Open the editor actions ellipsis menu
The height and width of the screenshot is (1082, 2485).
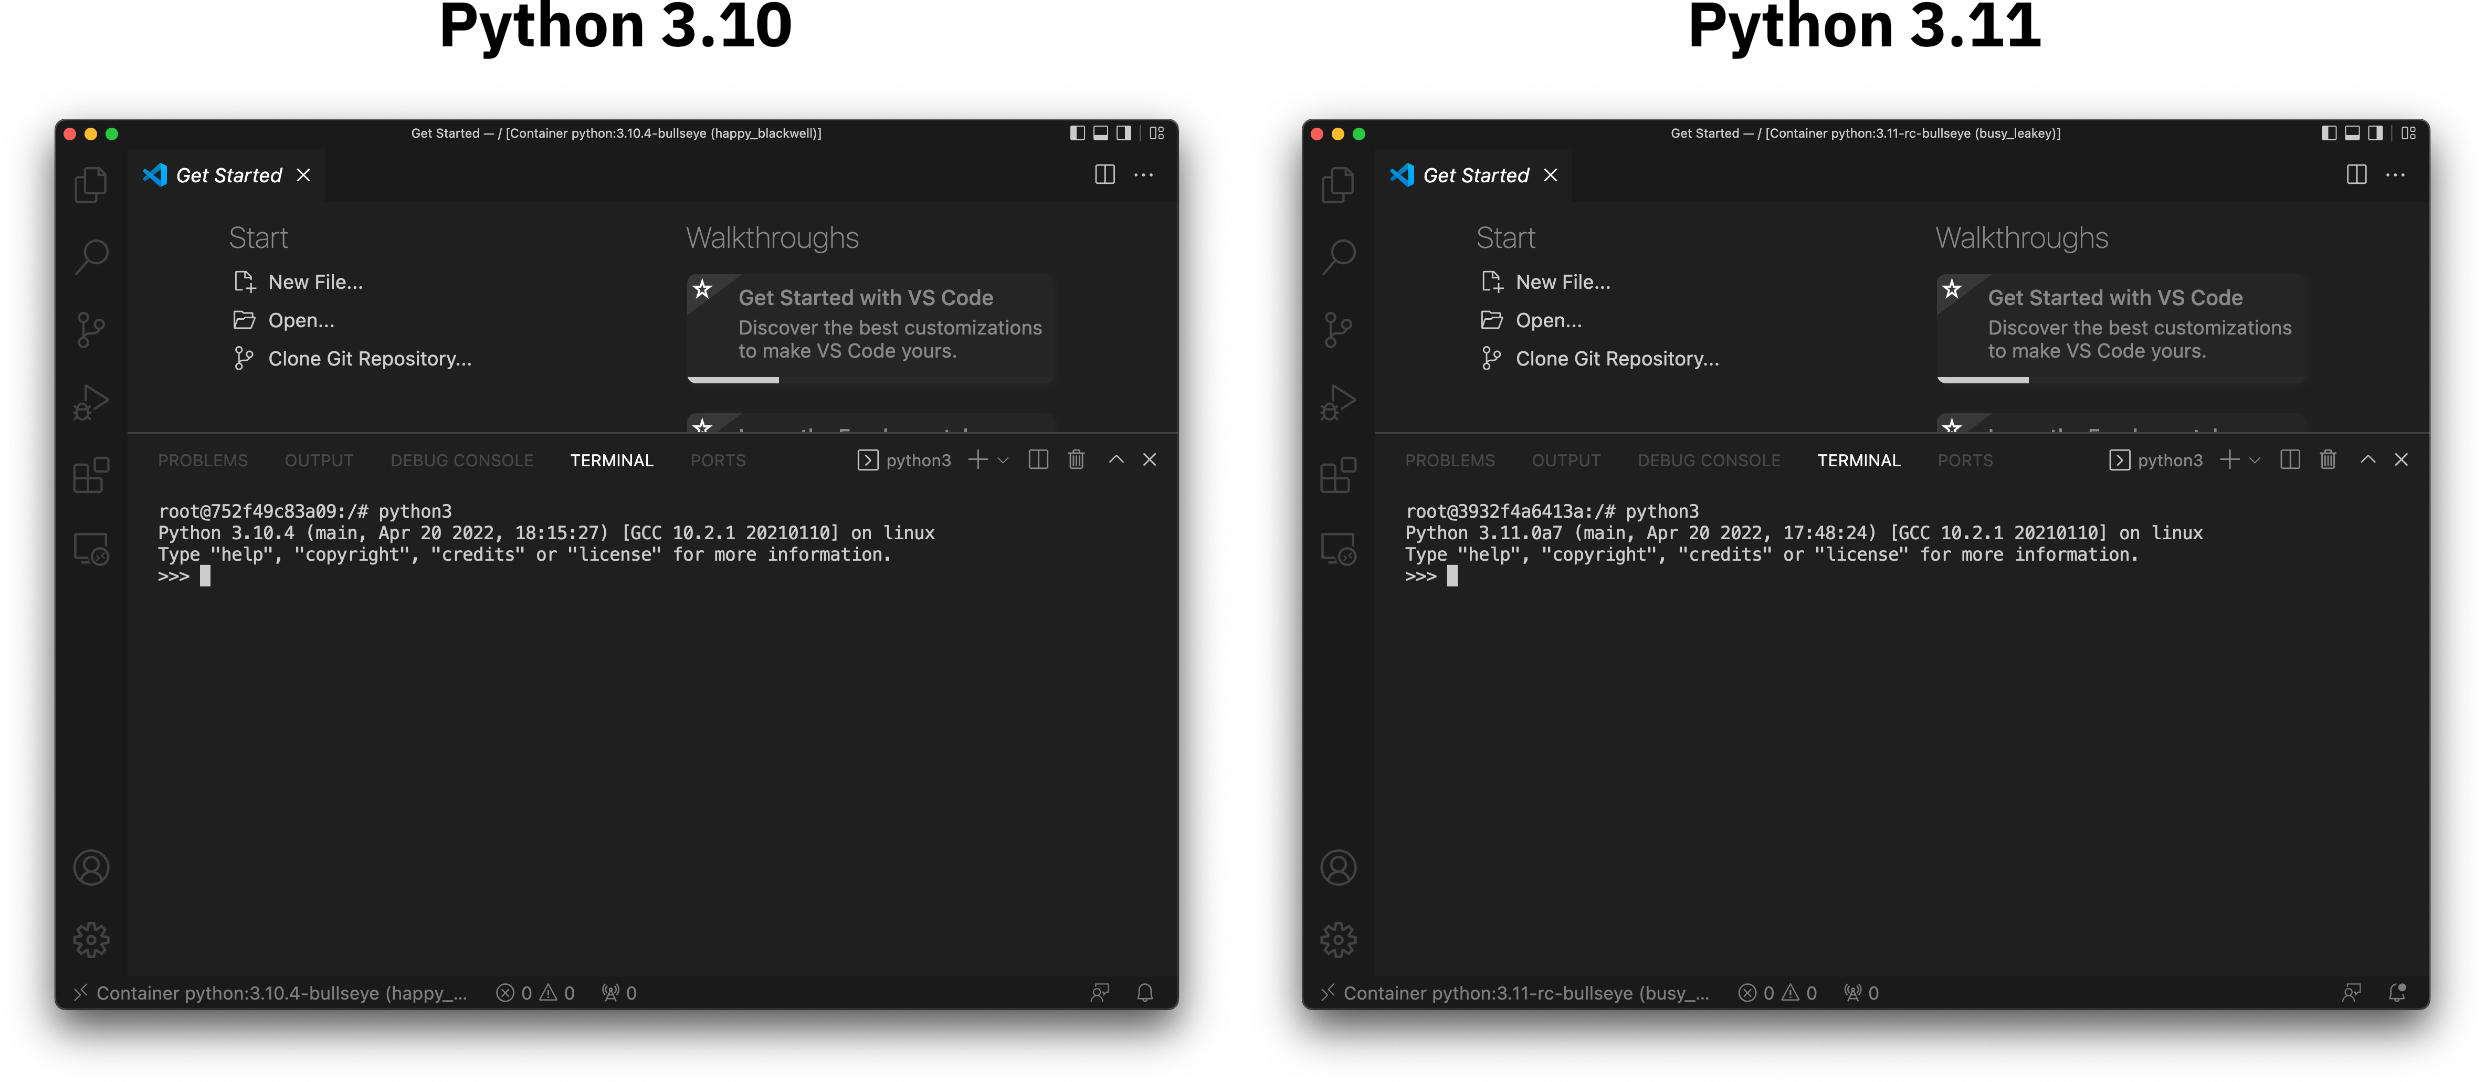tap(1143, 175)
